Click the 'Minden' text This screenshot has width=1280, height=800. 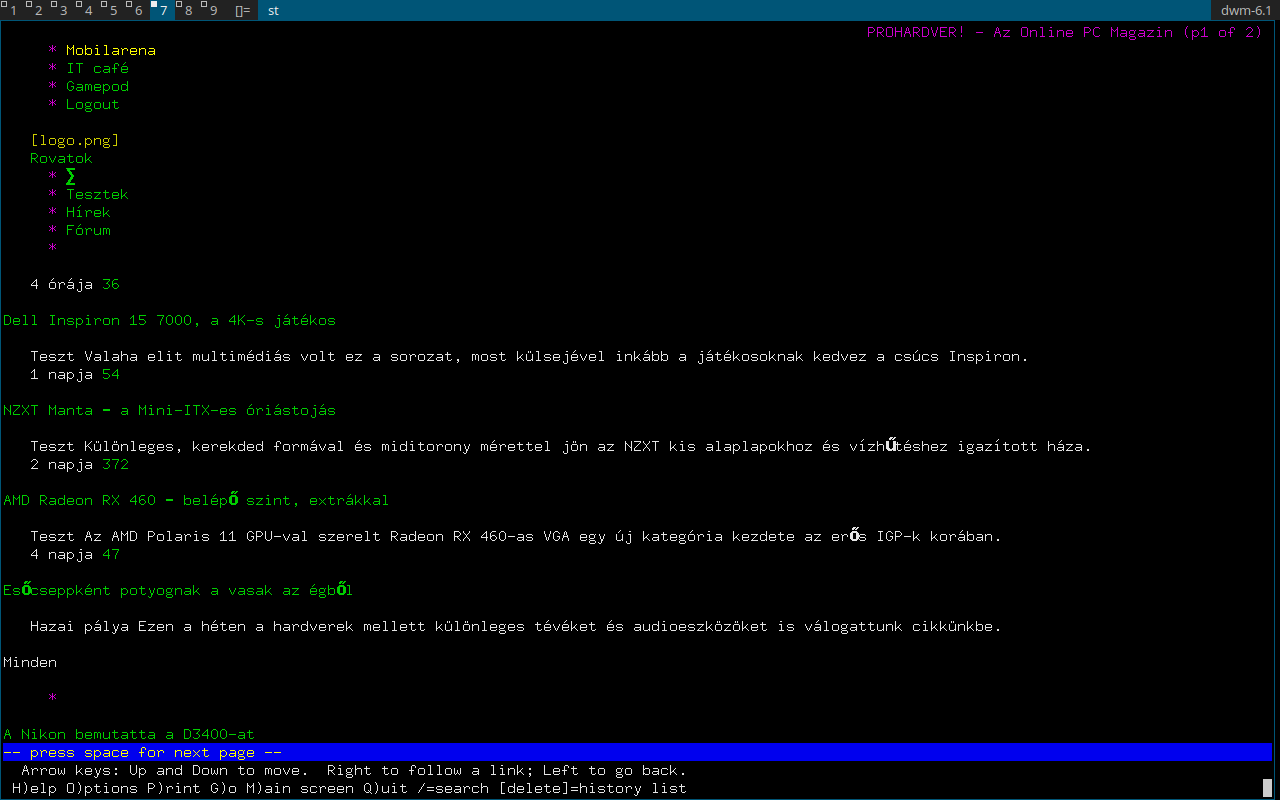pos(30,662)
